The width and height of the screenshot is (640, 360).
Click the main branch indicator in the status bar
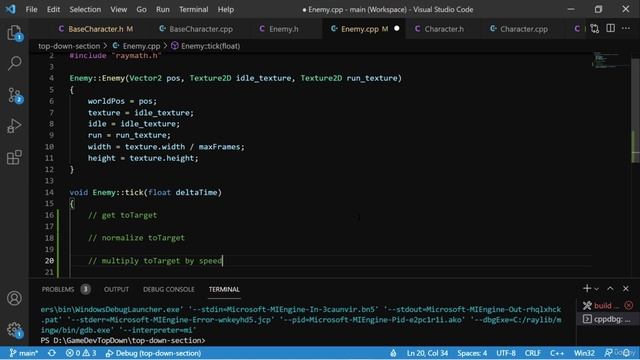24,353
